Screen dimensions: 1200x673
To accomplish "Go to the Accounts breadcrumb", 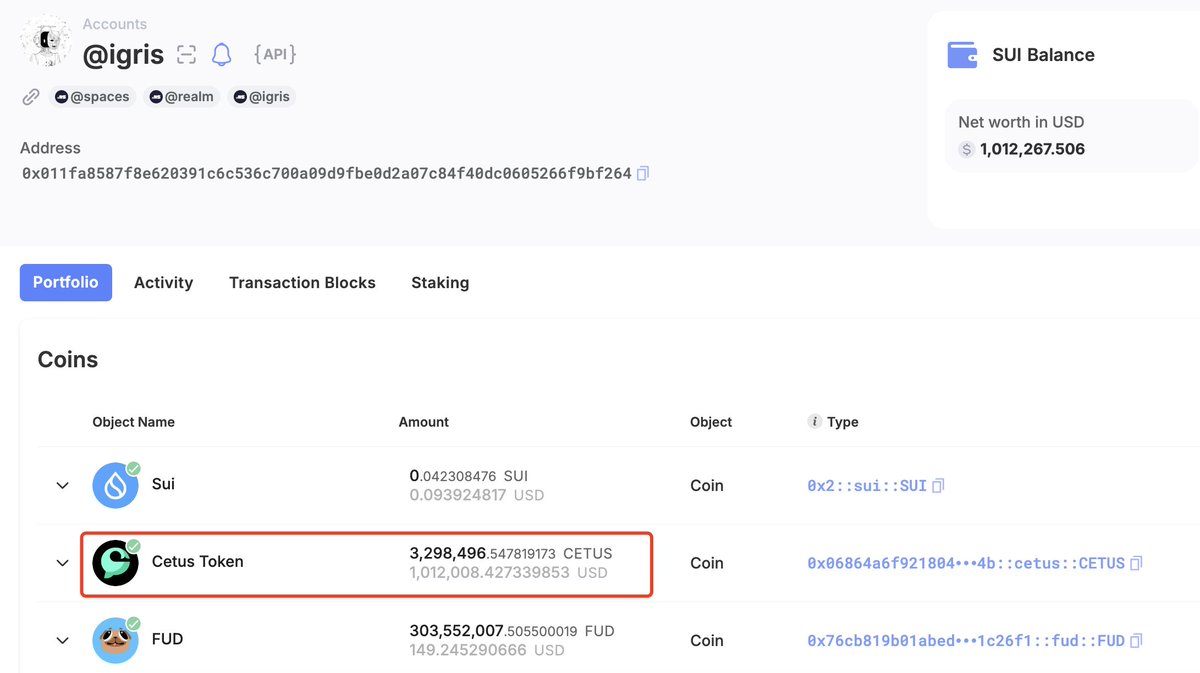I will 115,24.
